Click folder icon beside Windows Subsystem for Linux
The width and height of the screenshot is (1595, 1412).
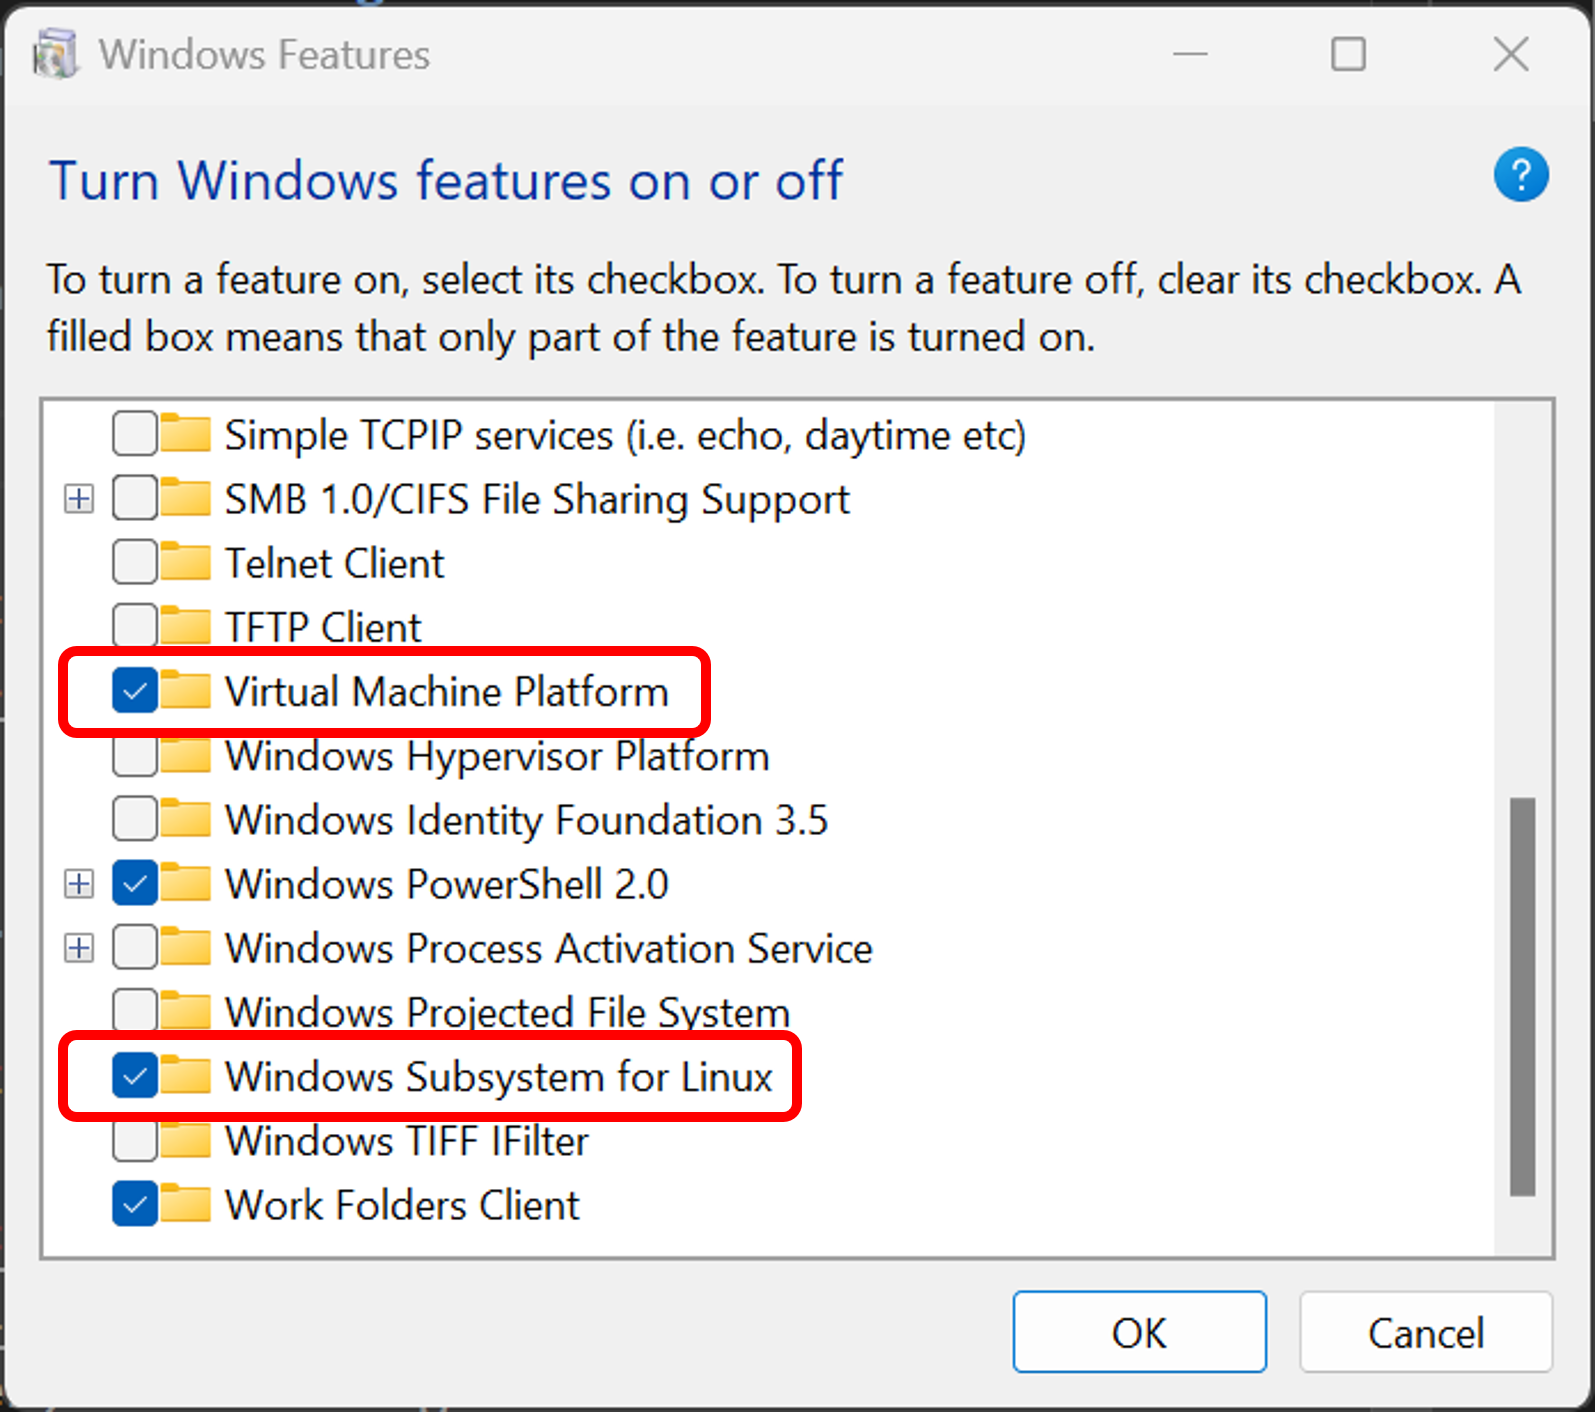[x=186, y=1075]
